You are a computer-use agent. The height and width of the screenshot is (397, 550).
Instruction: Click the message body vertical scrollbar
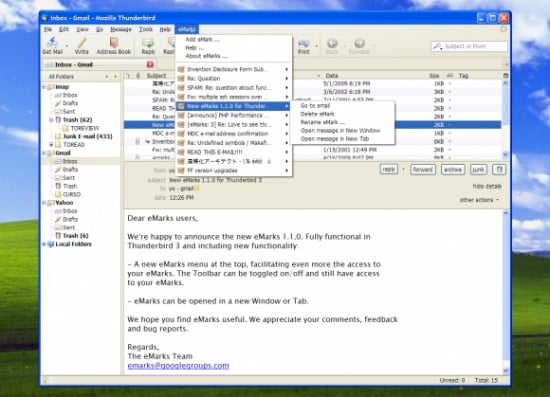click(x=505, y=292)
